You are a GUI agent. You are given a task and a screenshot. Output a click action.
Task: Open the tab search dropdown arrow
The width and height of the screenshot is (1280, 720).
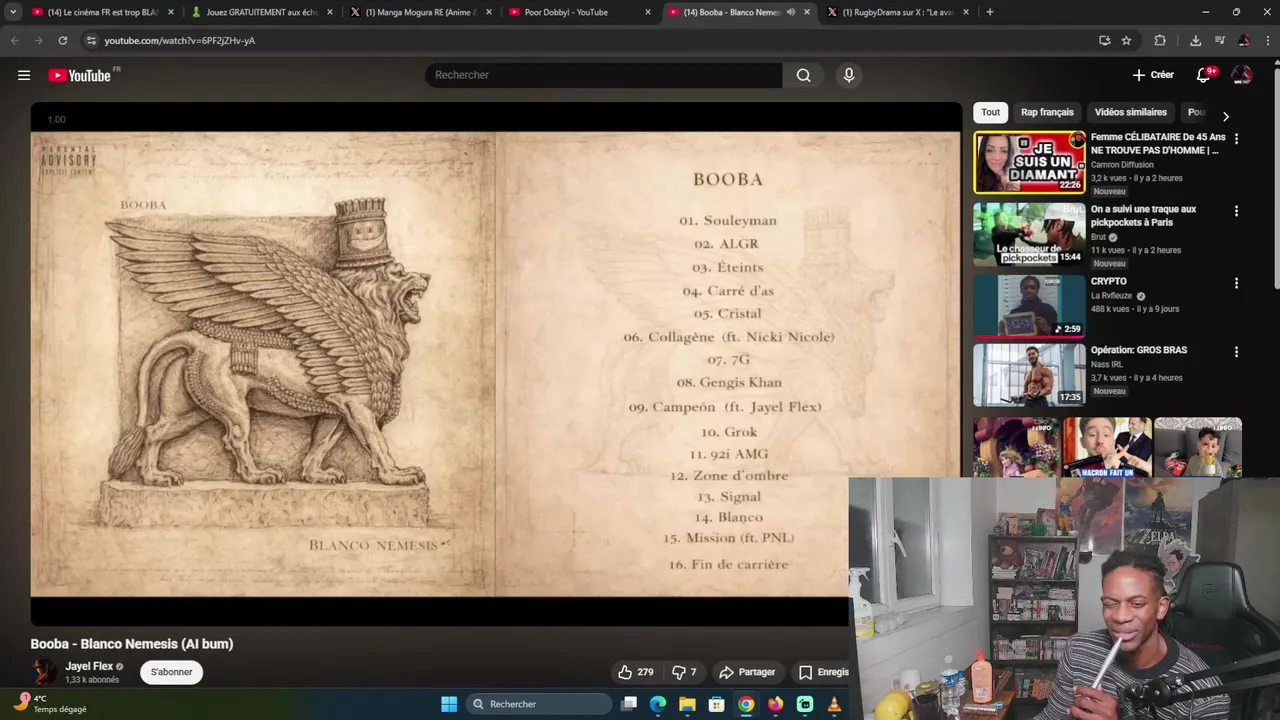tap(13, 12)
